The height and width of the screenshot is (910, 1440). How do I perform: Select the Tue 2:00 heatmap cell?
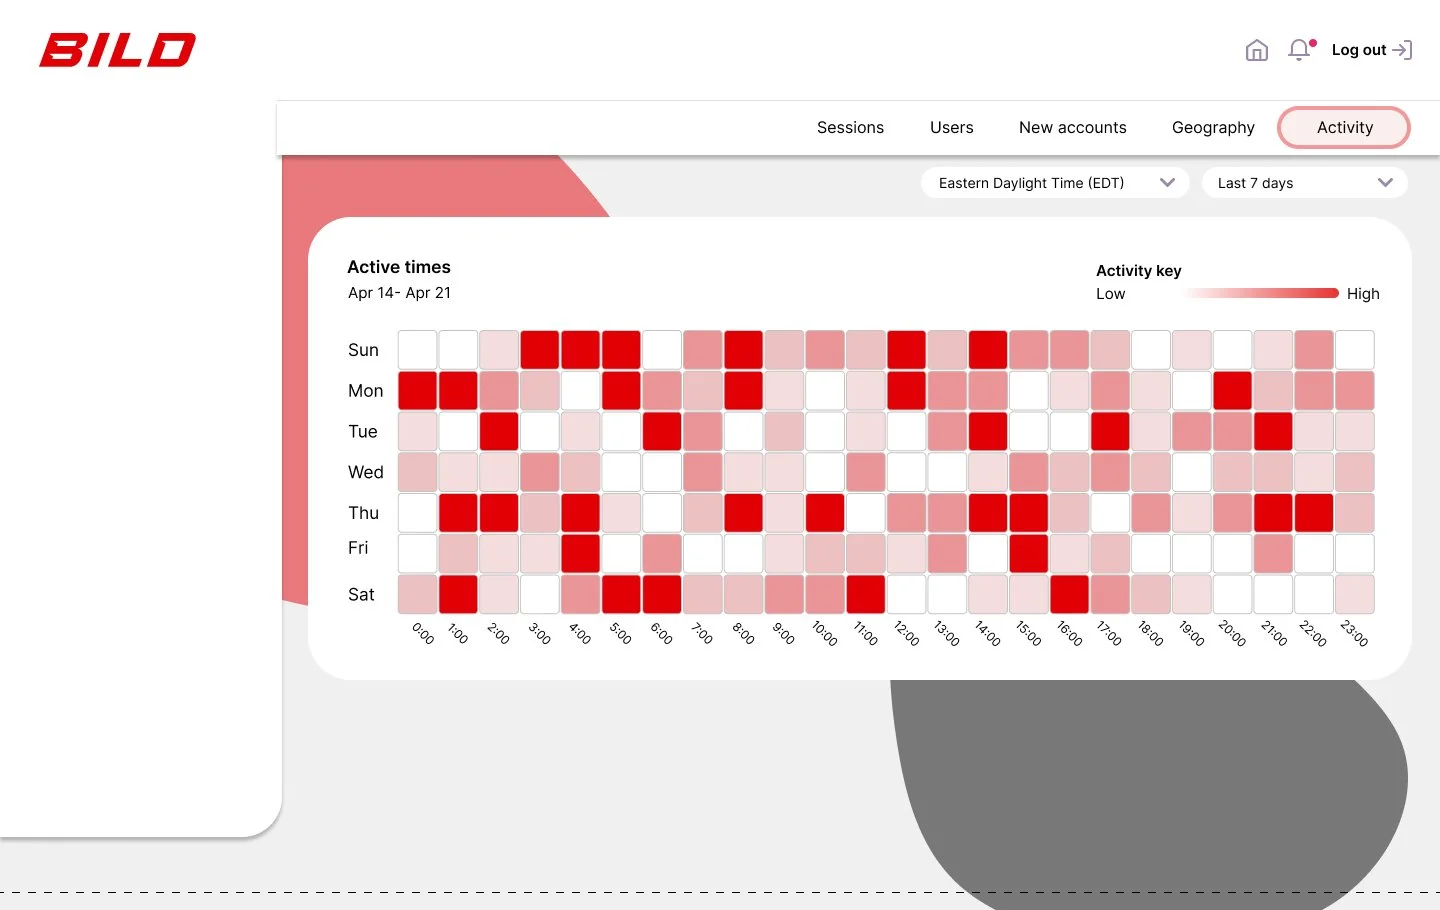point(499,431)
